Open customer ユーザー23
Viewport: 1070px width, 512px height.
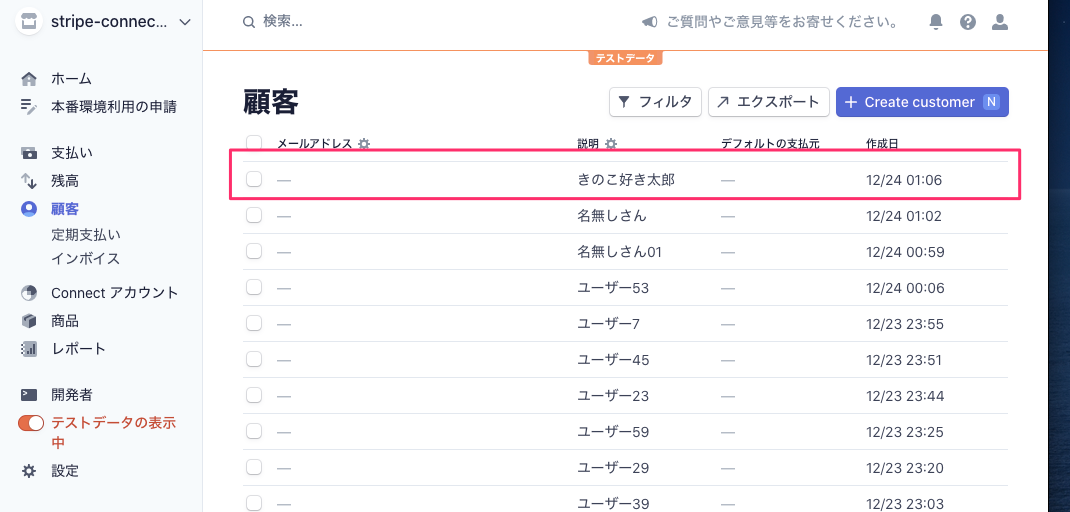click(613, 396)
